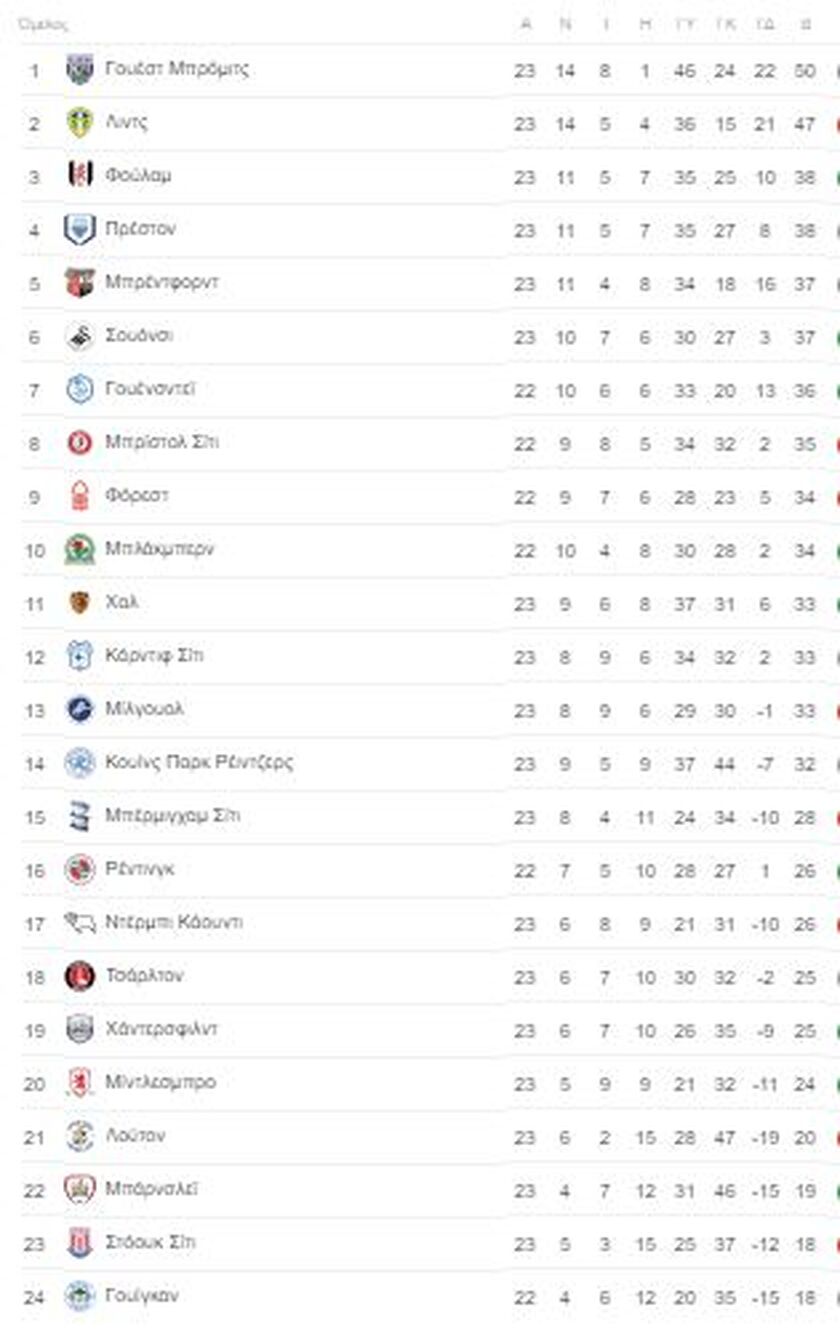Click the 50 points value for first place
840x1331 pixels.
point(805,71)
